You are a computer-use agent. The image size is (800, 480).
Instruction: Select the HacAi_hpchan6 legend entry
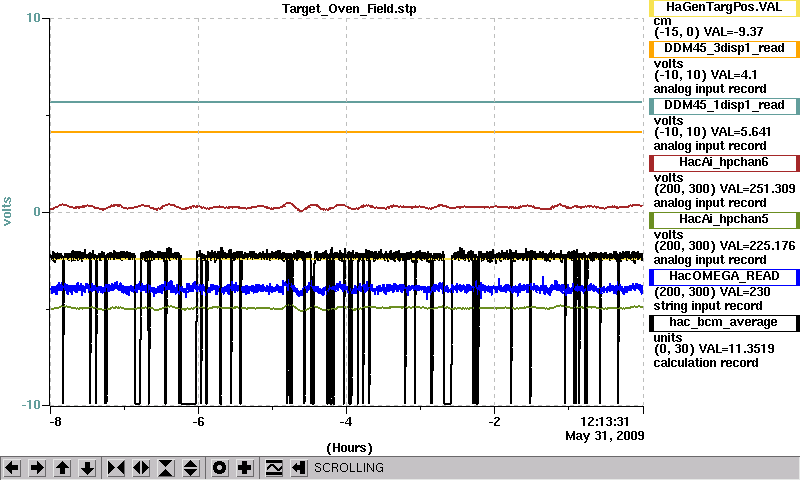(x=724, y=163)
